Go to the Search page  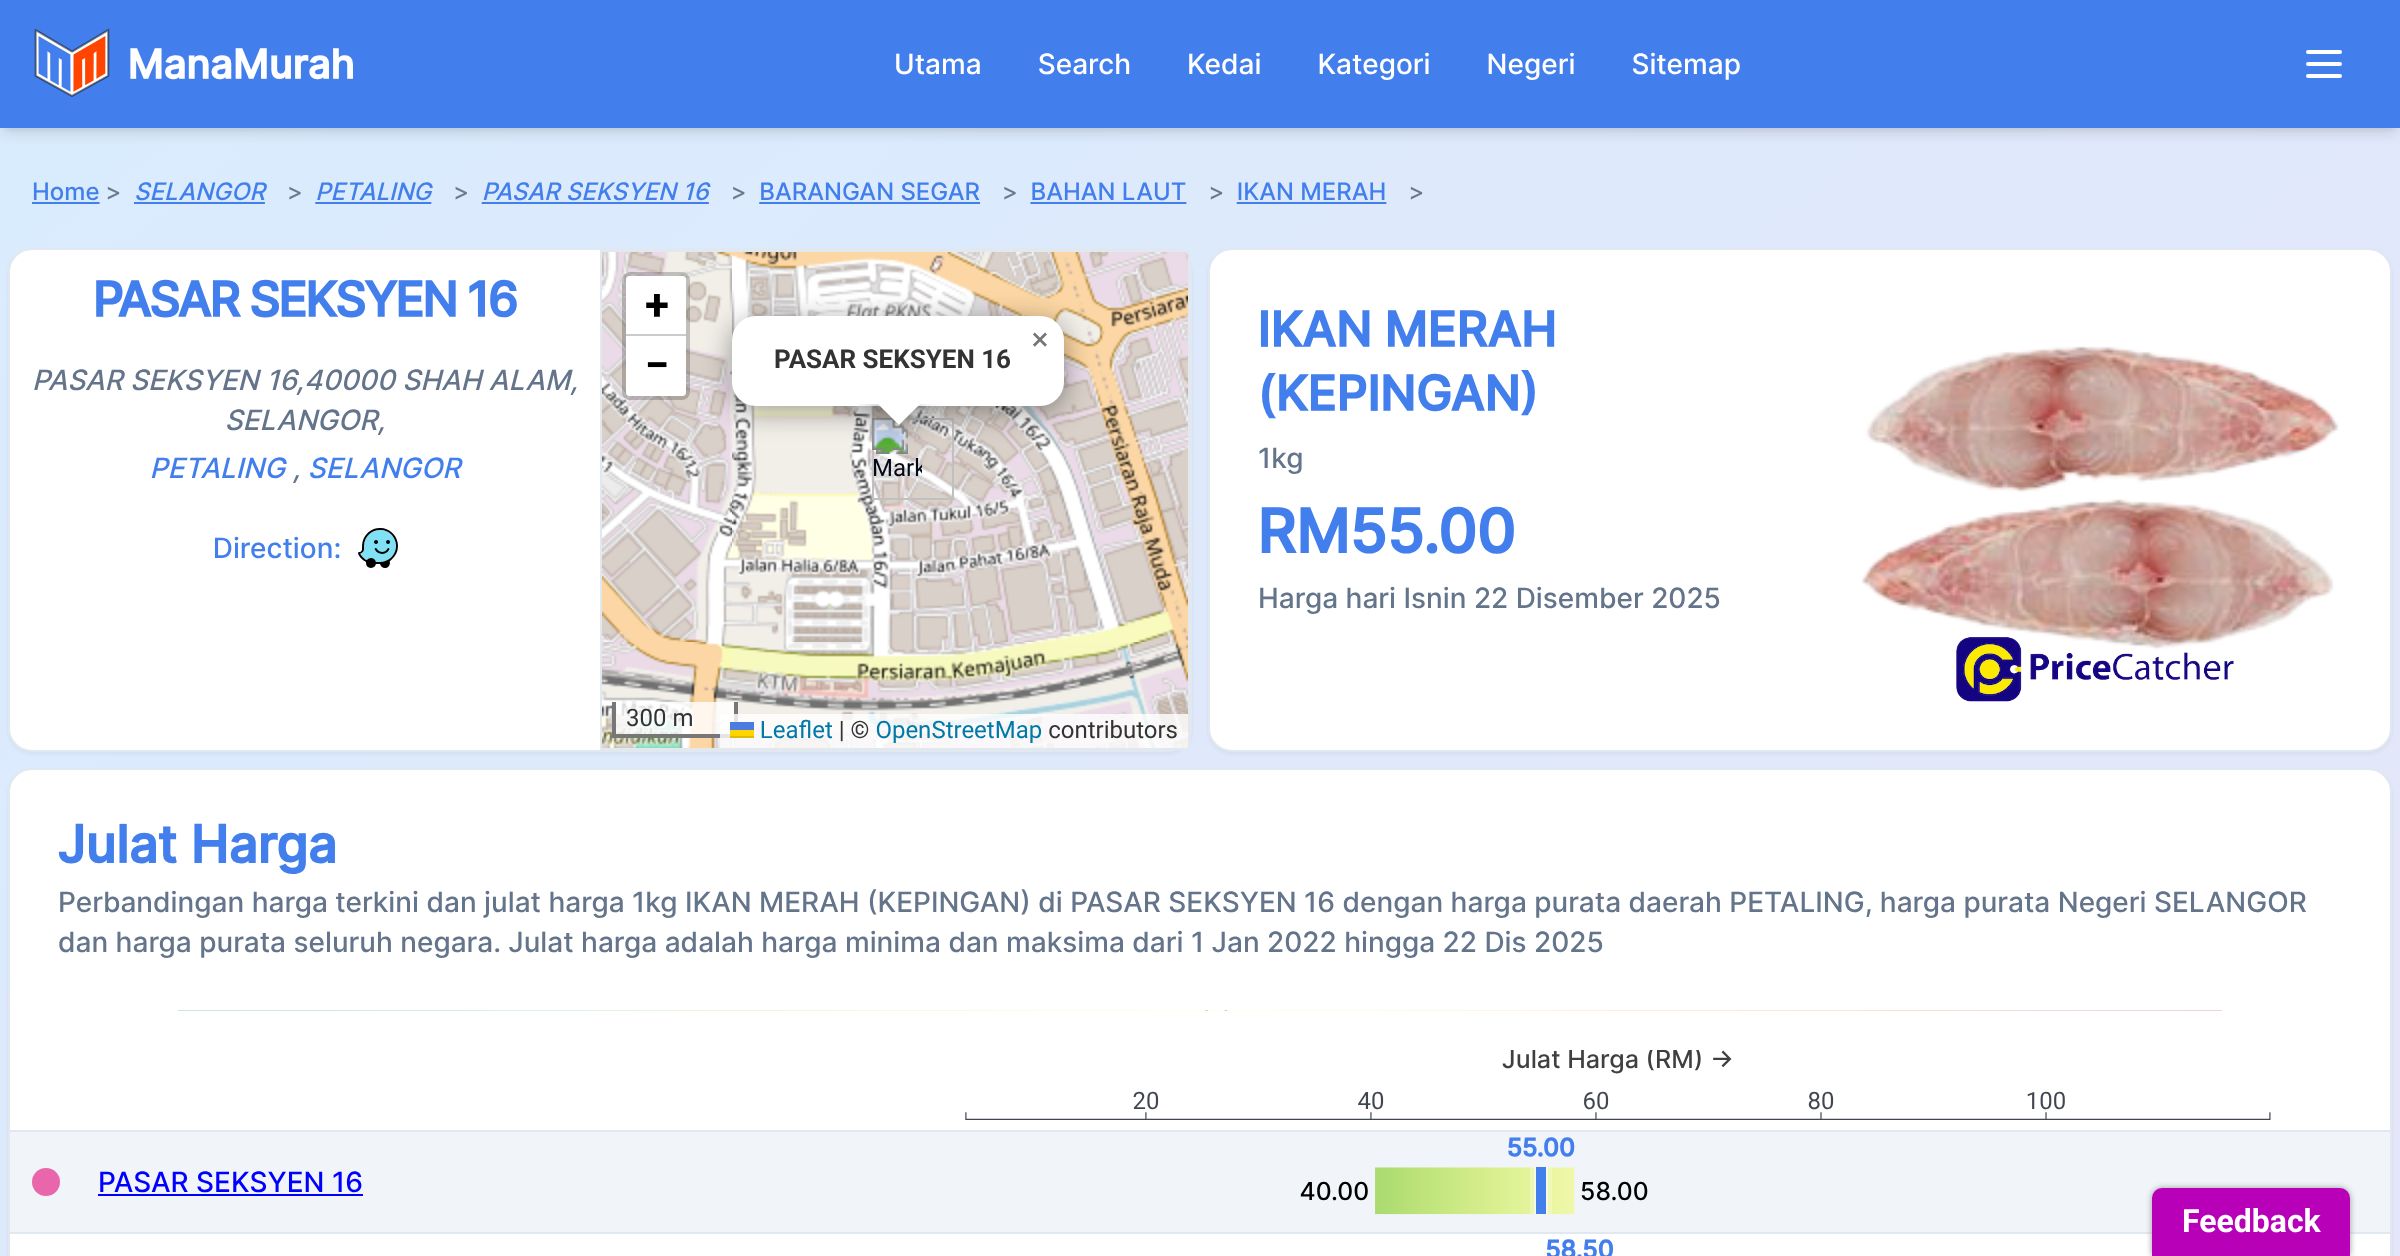coord(1083,64)
